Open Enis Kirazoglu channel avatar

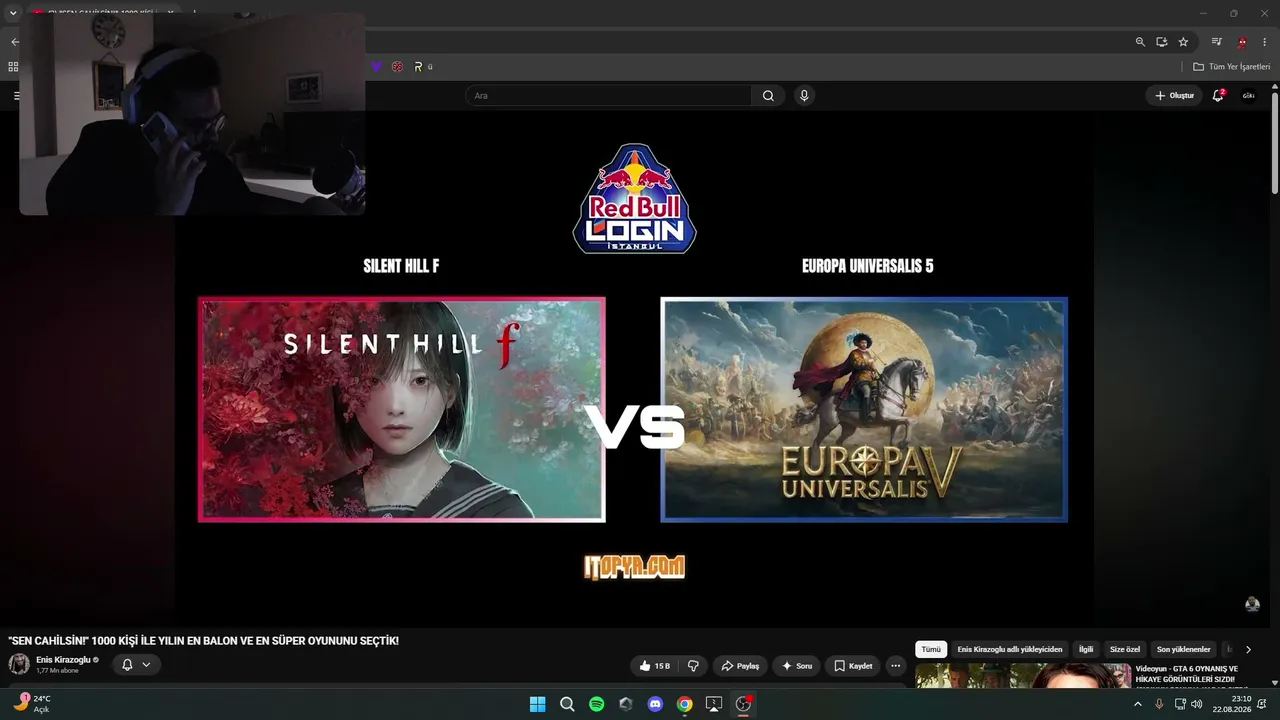pos(19,664)
